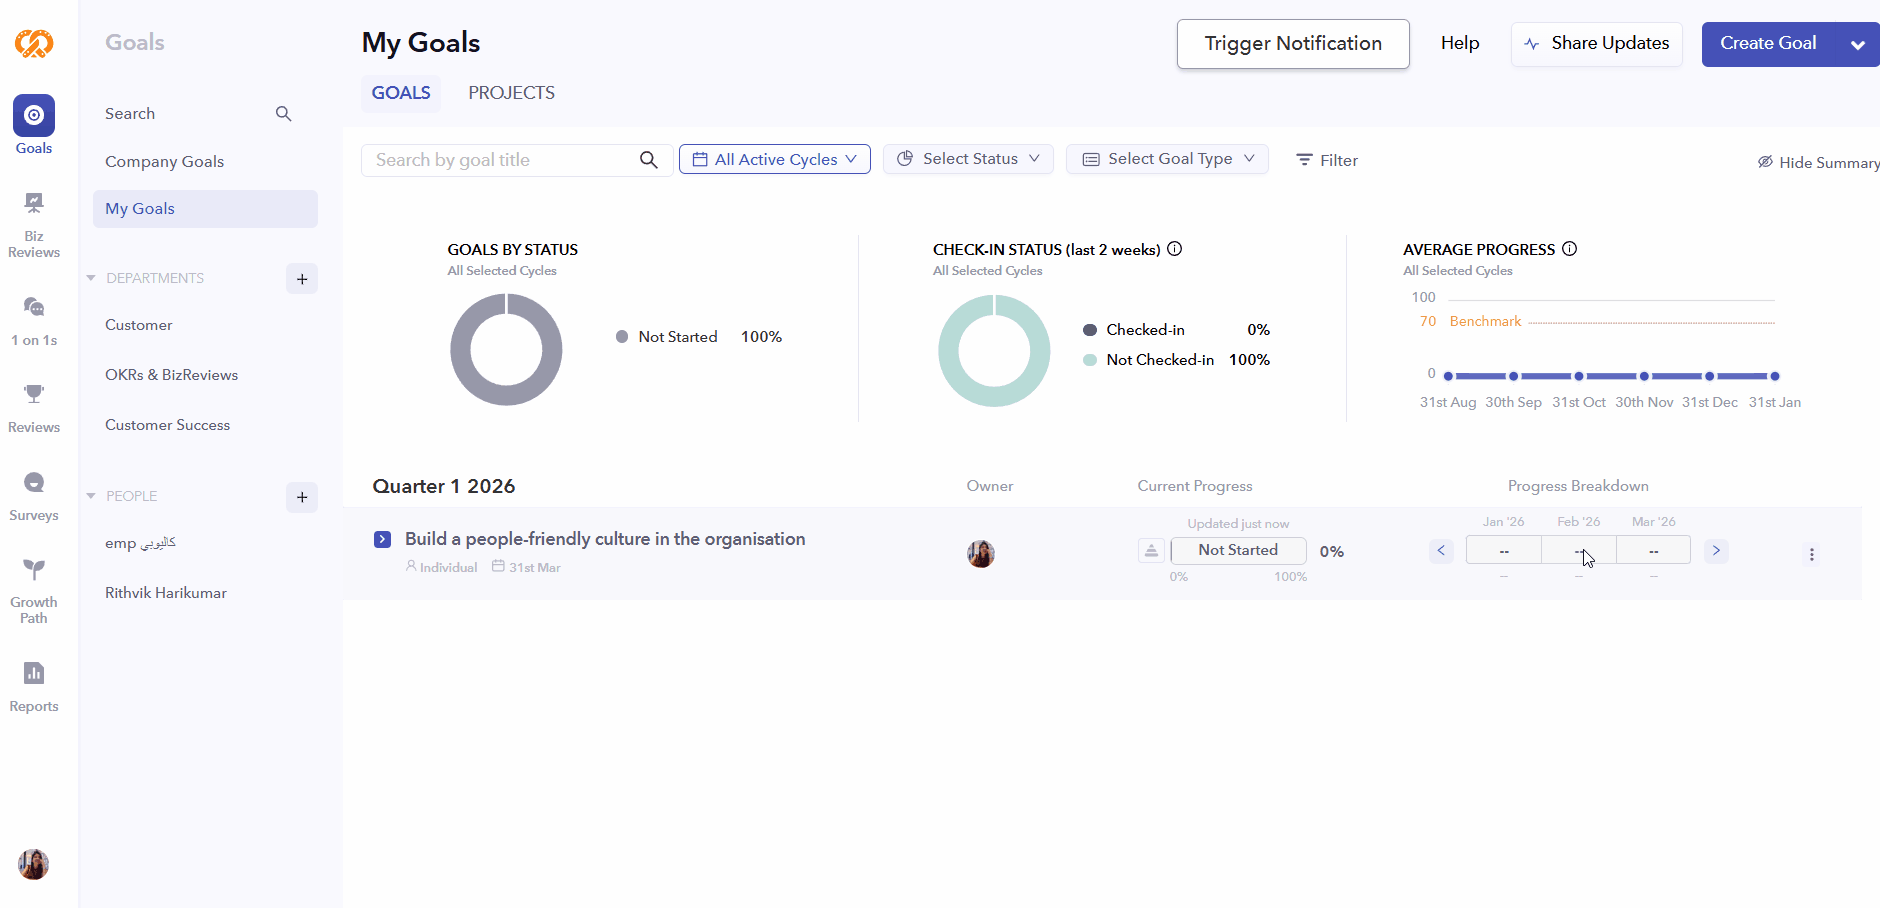Go to Reviews trophy icon
Screen dimensions: 1880x908
click(x=34, y=394)
